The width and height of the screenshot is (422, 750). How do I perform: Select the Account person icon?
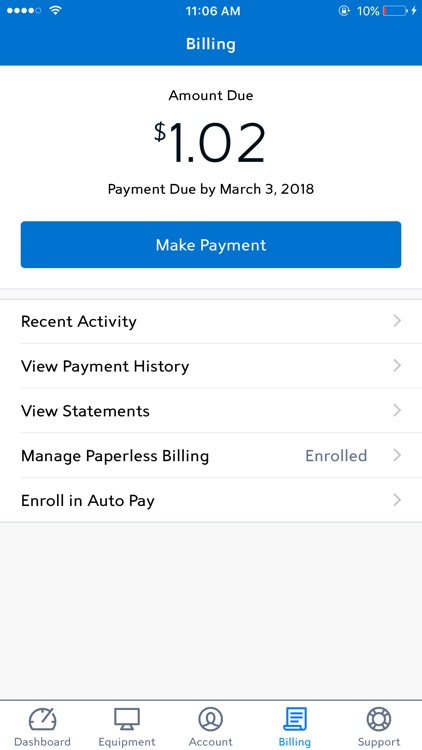[x=211, y=719]
